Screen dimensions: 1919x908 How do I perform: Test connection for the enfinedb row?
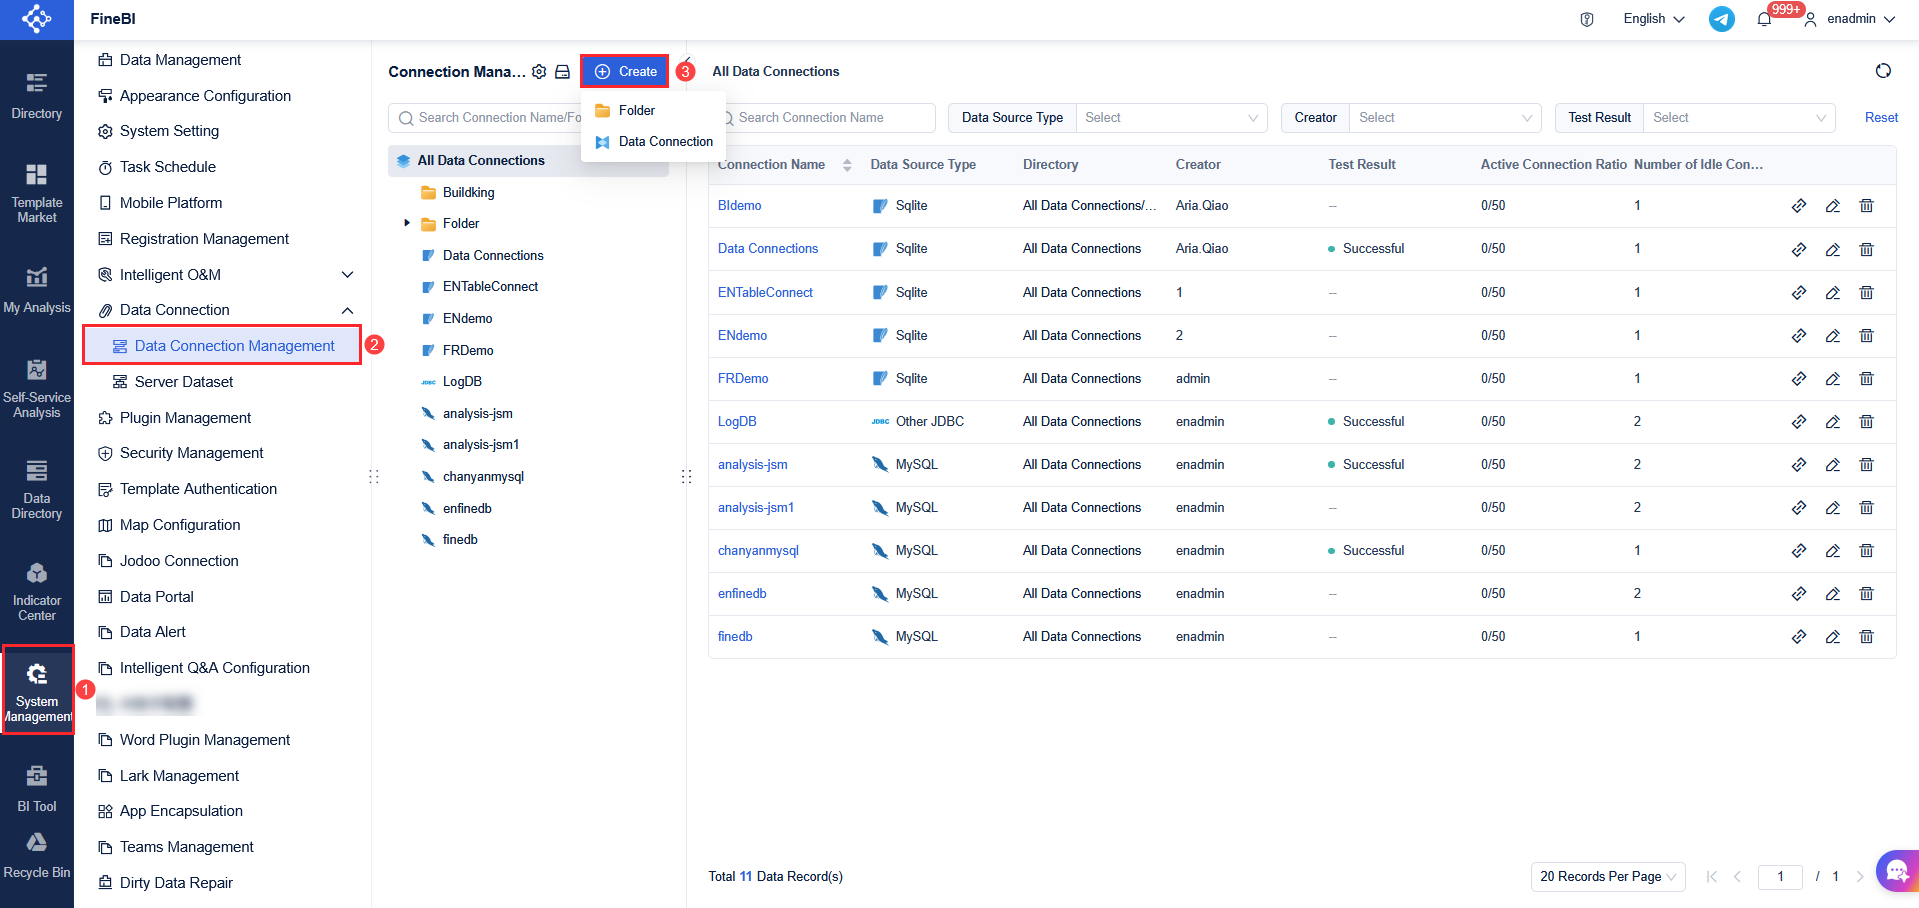coord(1799,594)
